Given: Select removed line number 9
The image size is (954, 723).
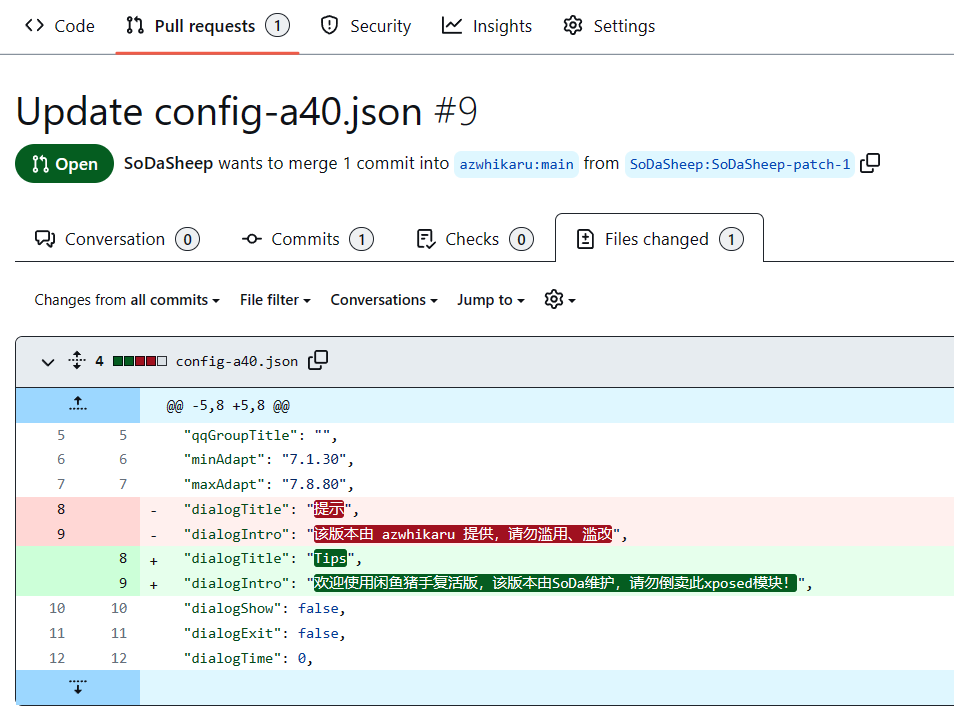Looking at the screenshot, I should point(61,534).
